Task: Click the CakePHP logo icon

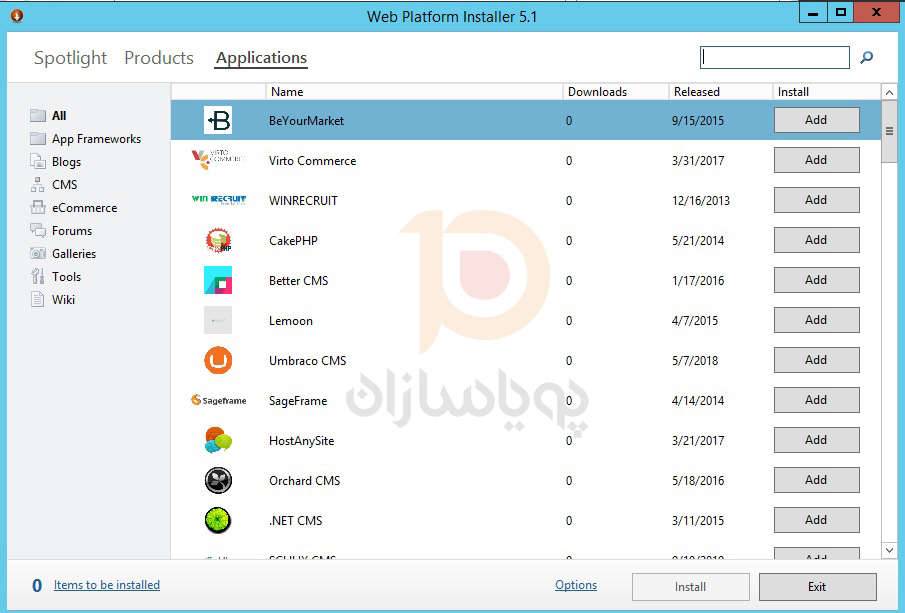Action: [x=217, y=240]
